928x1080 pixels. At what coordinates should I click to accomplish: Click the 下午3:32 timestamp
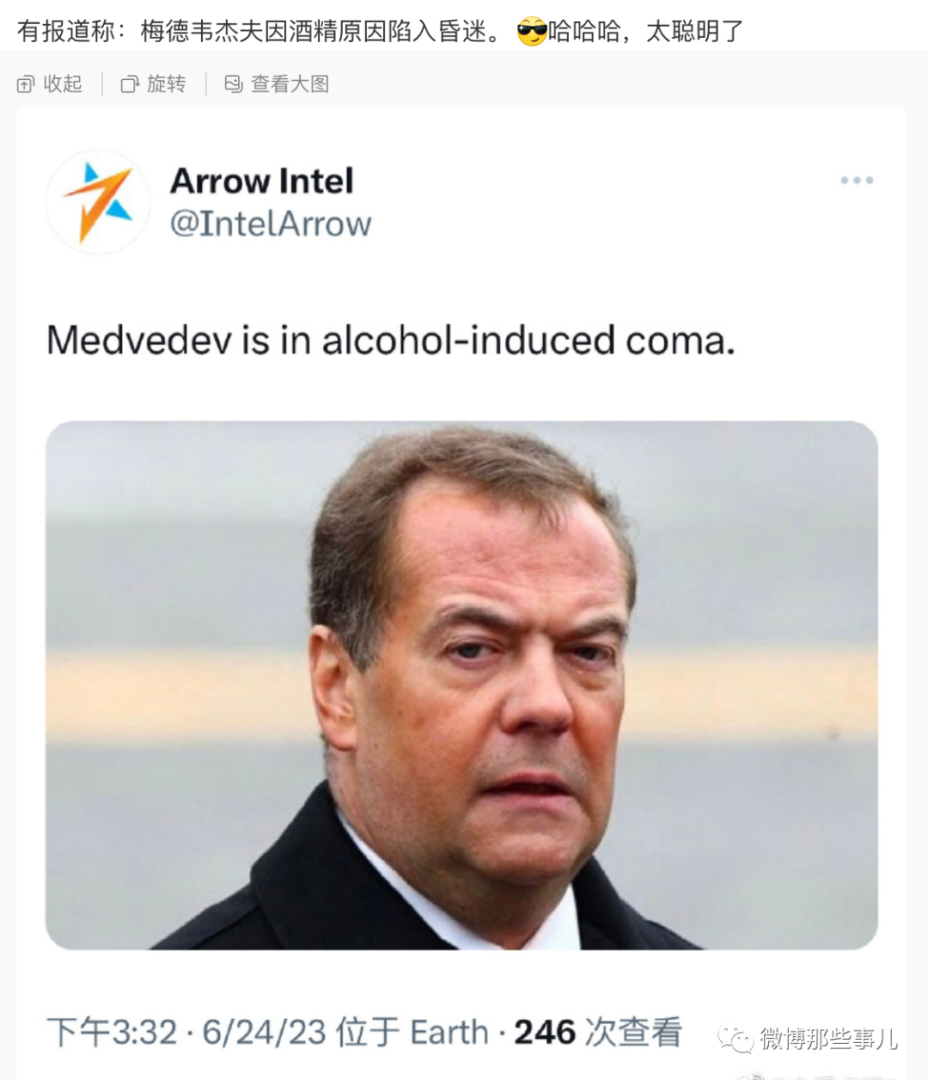pos(111,1032)
